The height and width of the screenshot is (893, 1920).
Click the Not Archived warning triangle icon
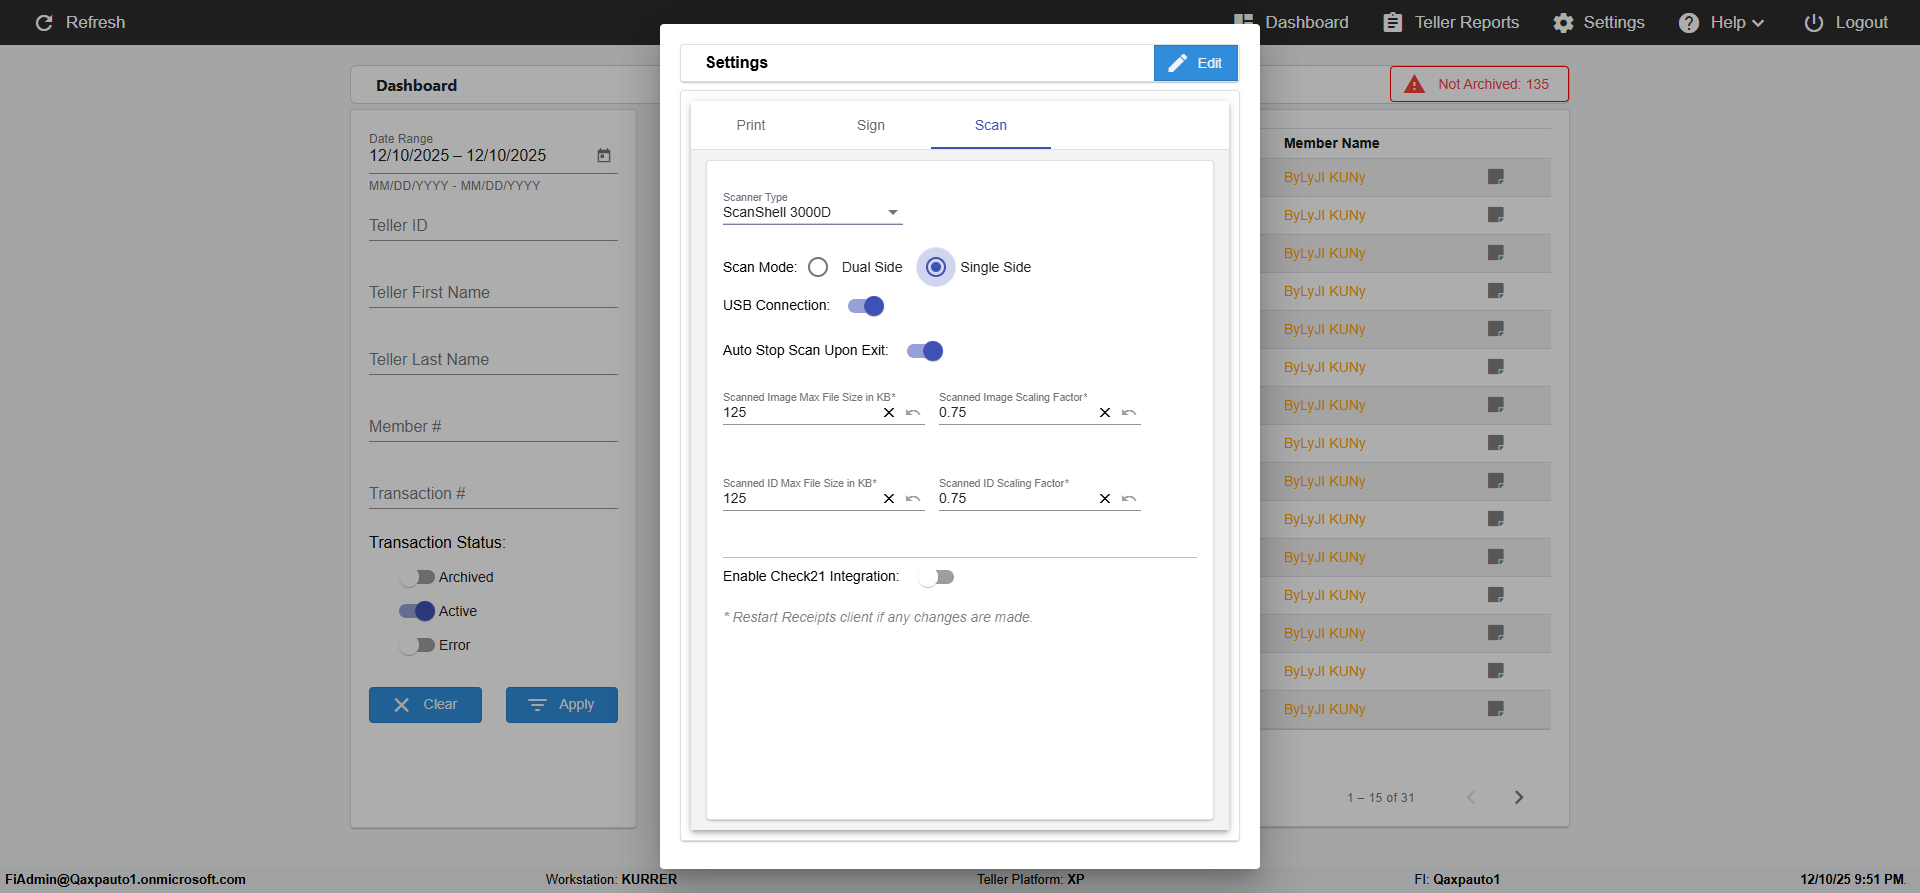(x=1414, y=85)
